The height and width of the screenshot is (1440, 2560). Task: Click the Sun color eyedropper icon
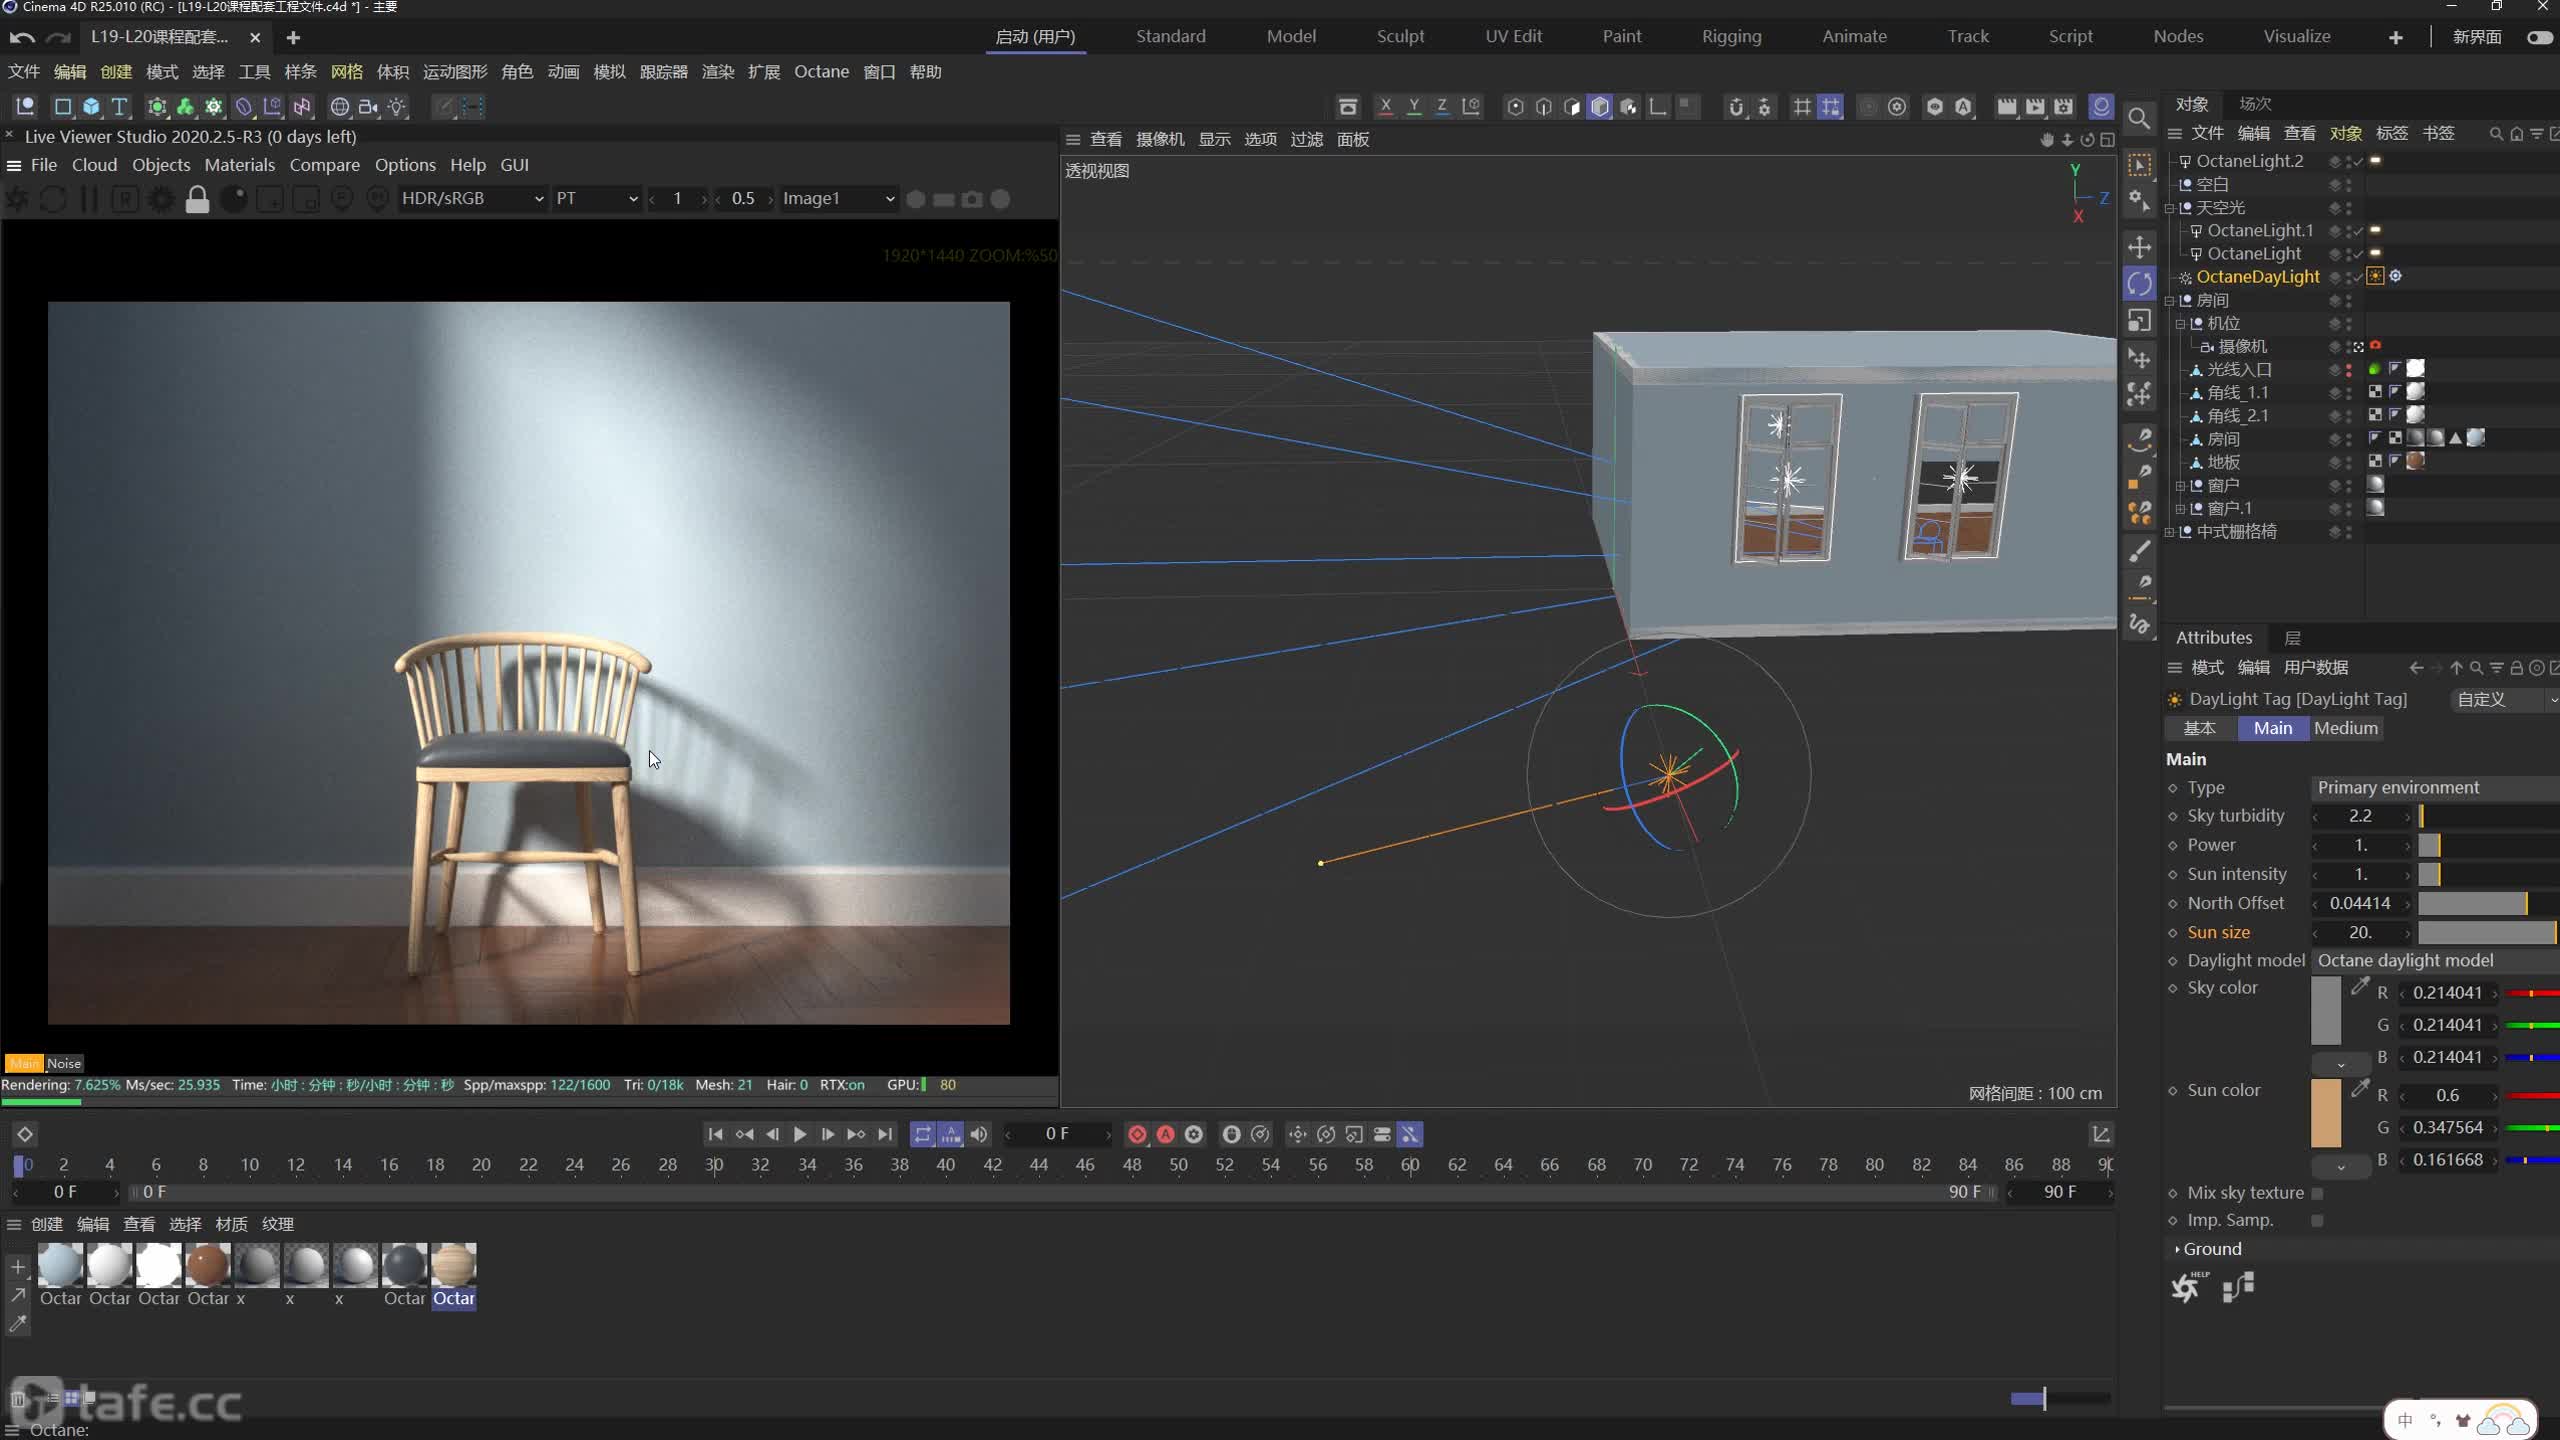(2360, 1088)
